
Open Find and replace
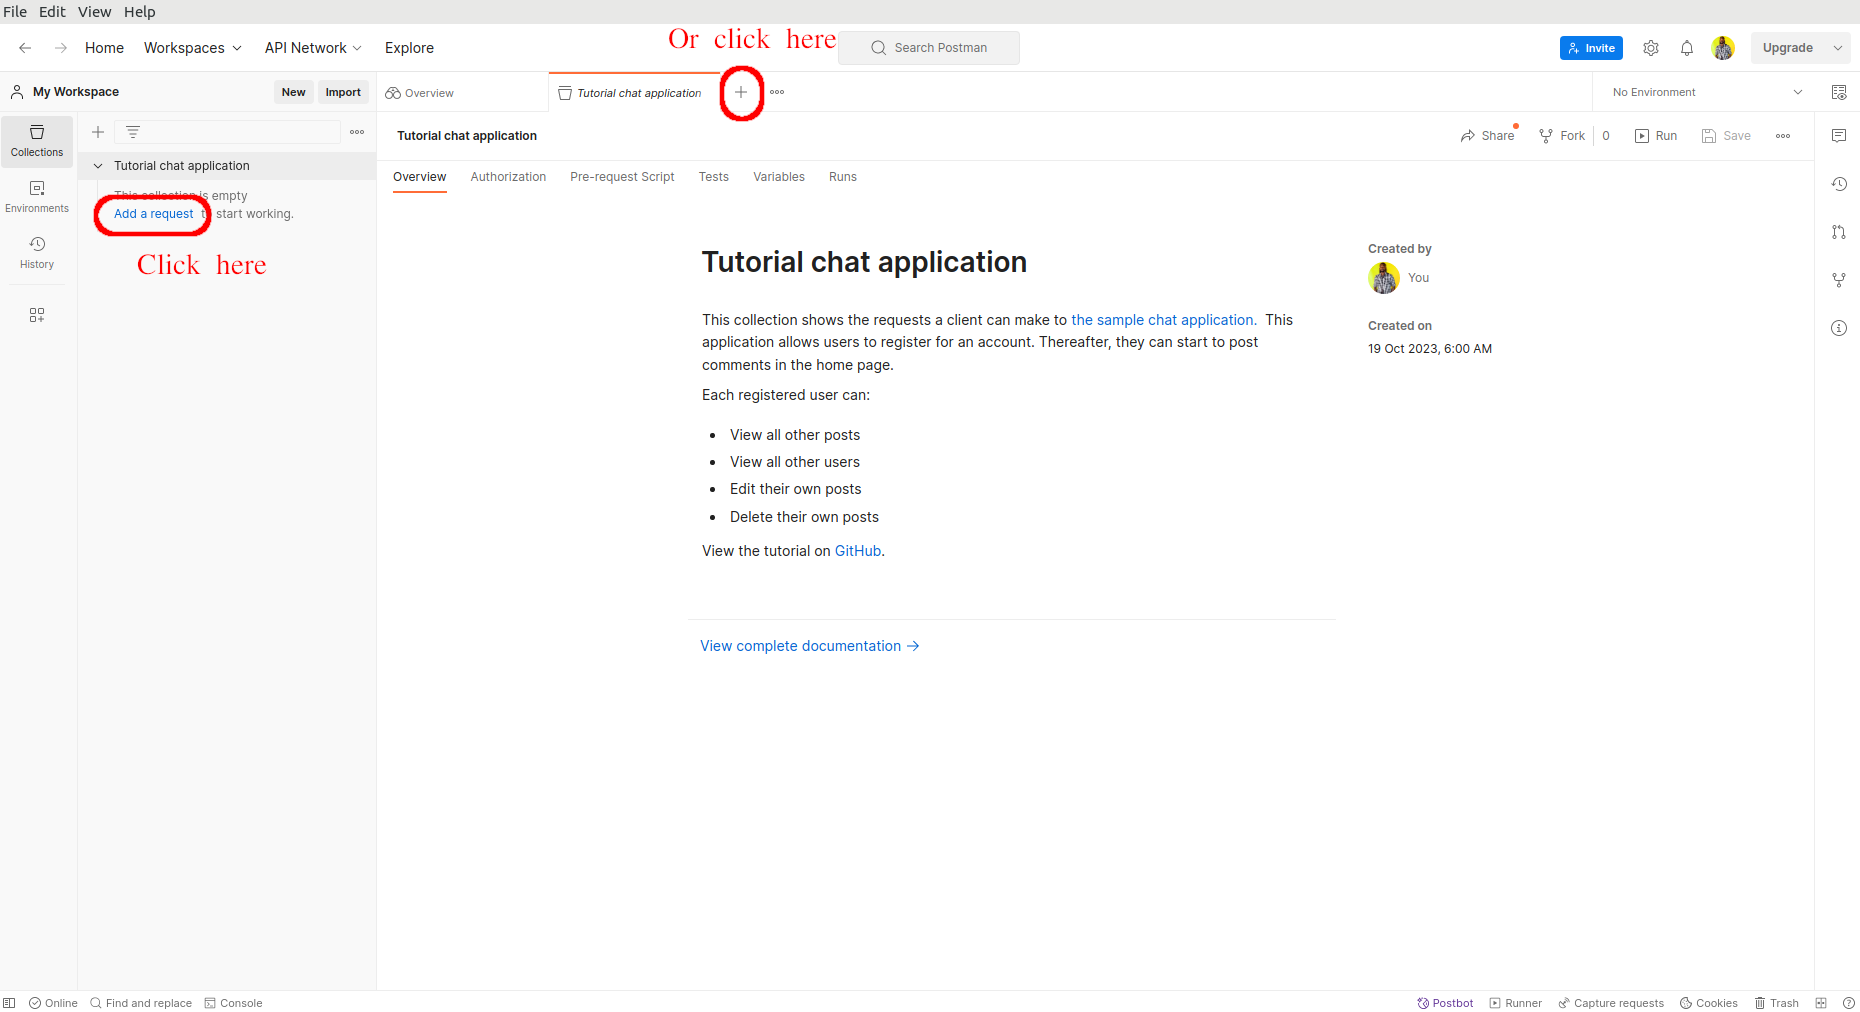coord(141,1003)
